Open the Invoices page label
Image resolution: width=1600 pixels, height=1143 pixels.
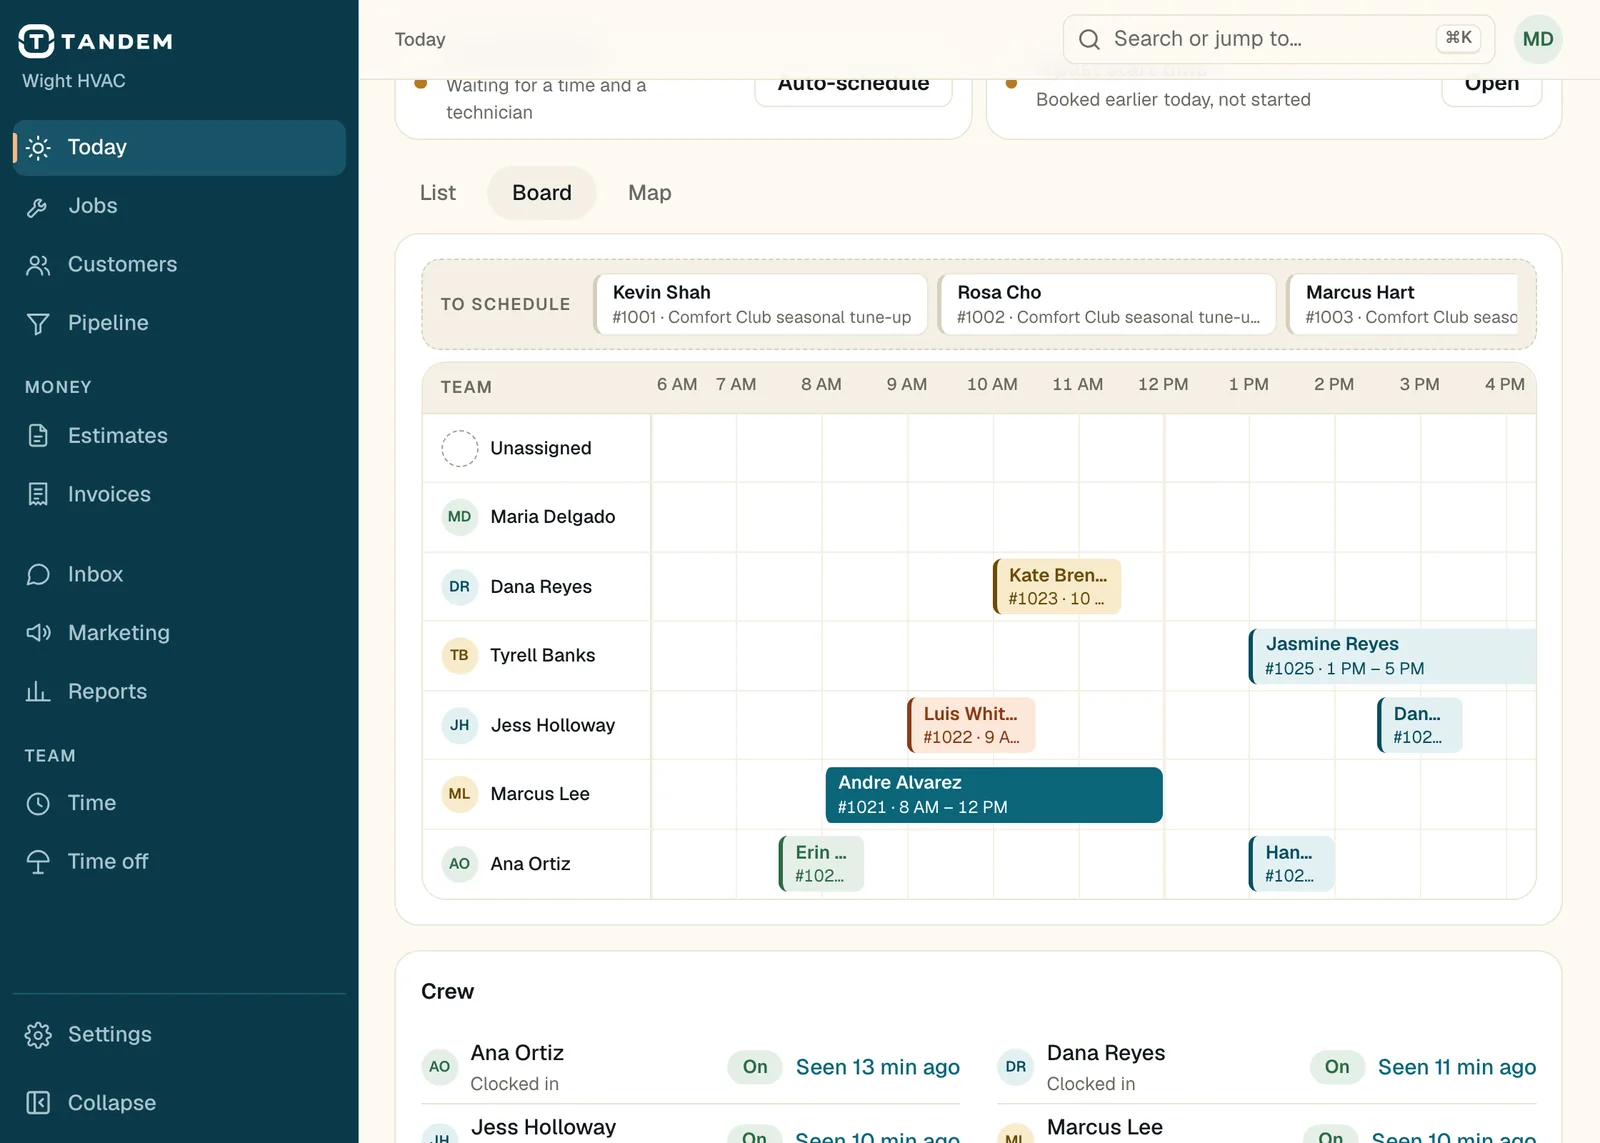109,494
